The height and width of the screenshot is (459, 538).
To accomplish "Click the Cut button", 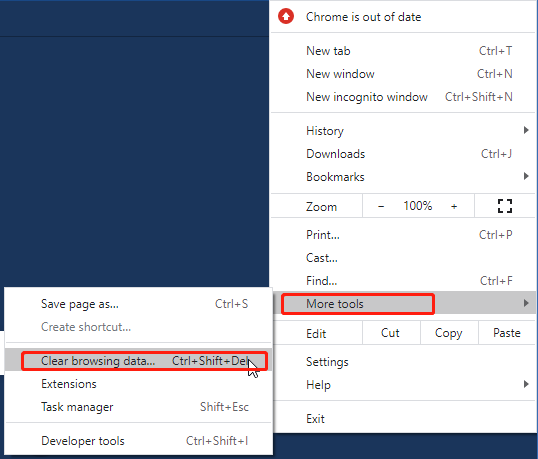I will point(391,333).
